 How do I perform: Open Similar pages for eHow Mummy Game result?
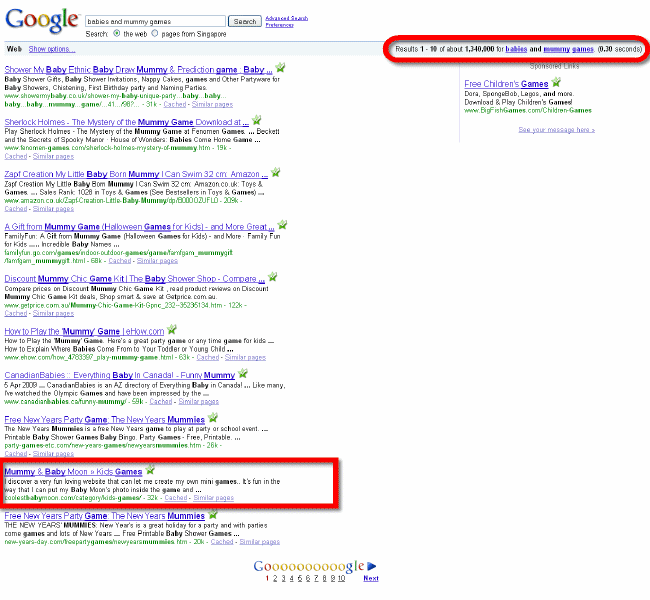coord(245,357)
